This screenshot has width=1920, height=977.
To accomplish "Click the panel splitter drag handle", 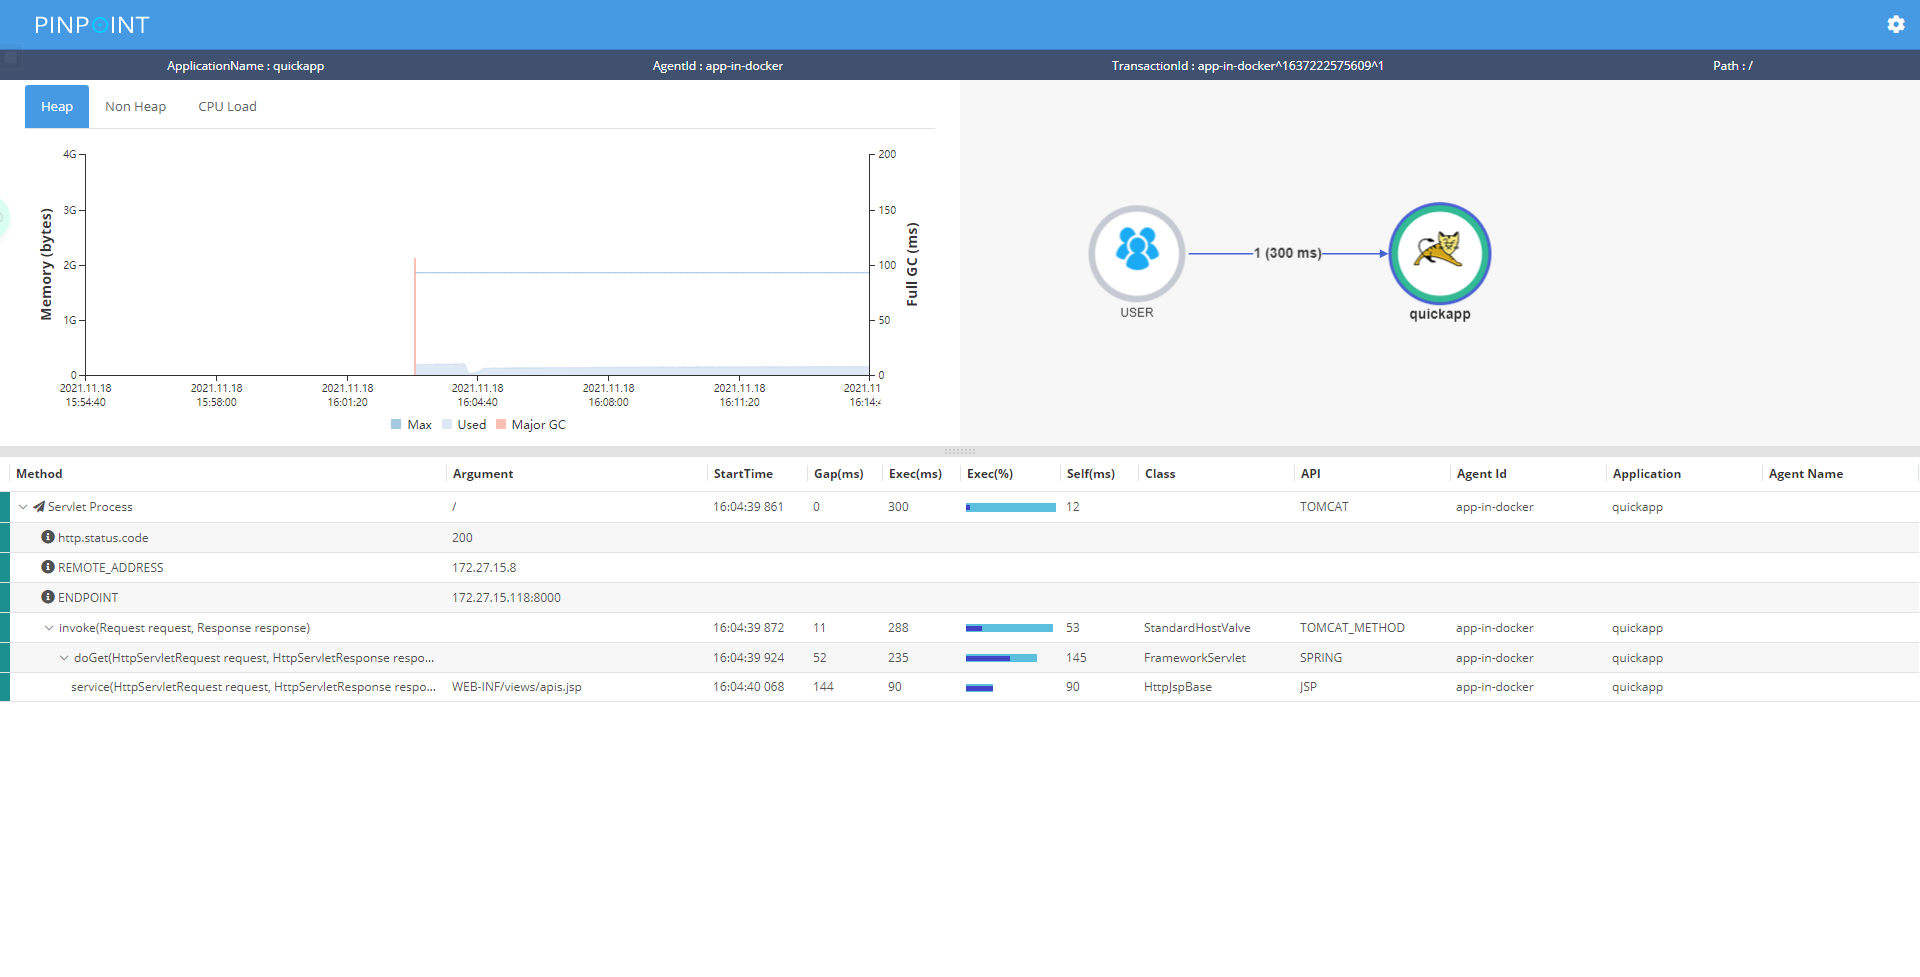I will coord(959,451).
